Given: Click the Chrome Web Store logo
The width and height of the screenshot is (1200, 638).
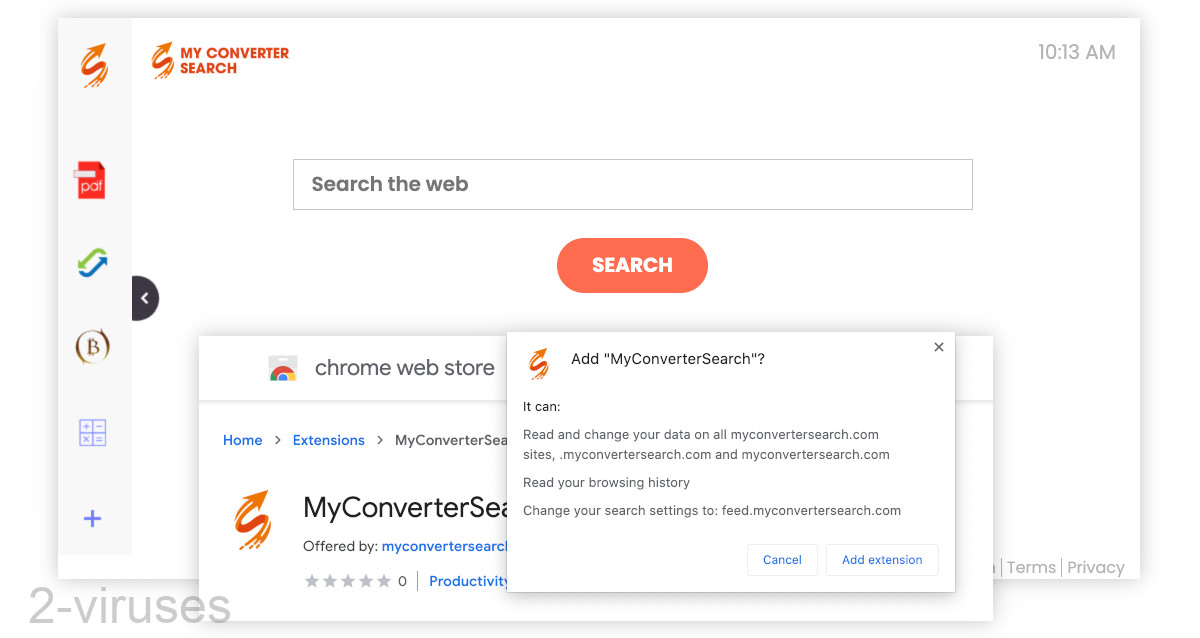Looking at the screenshot, I should coord(283,367).
